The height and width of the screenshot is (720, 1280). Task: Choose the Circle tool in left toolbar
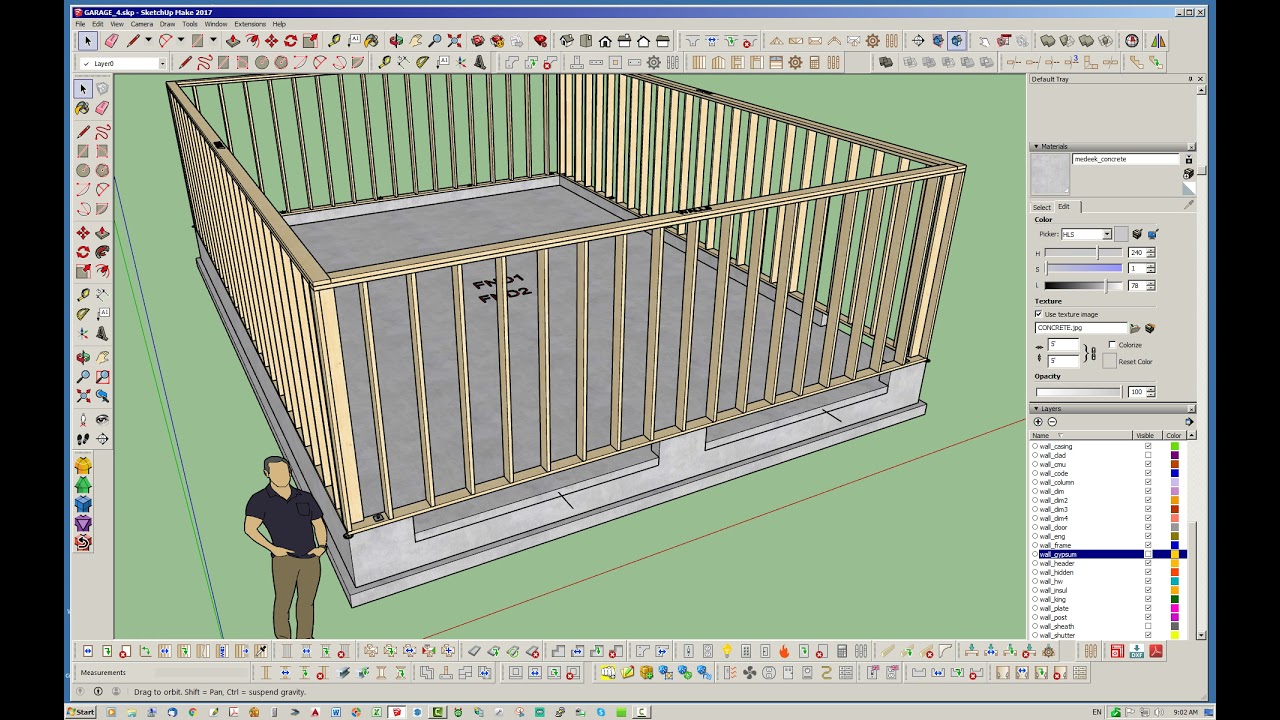[x=83, y=170]
